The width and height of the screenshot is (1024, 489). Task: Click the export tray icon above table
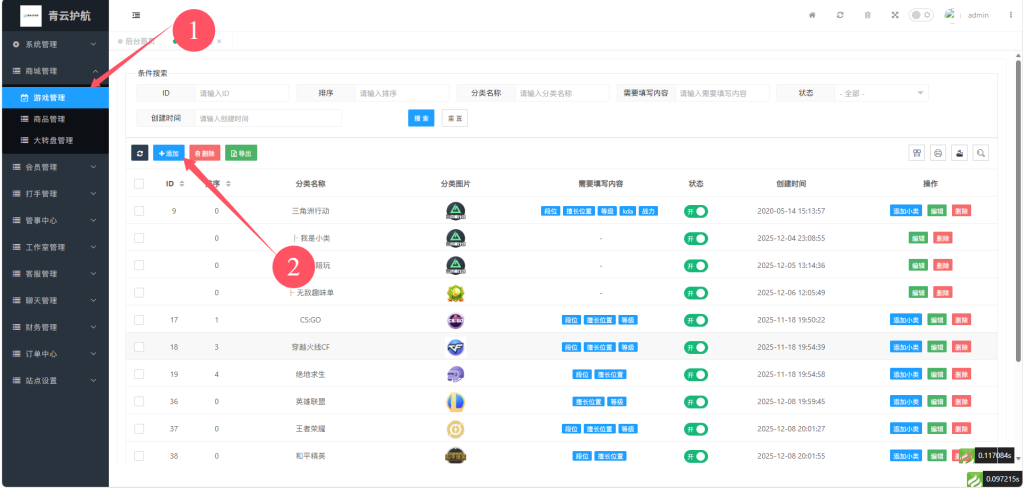pos(959,153)
